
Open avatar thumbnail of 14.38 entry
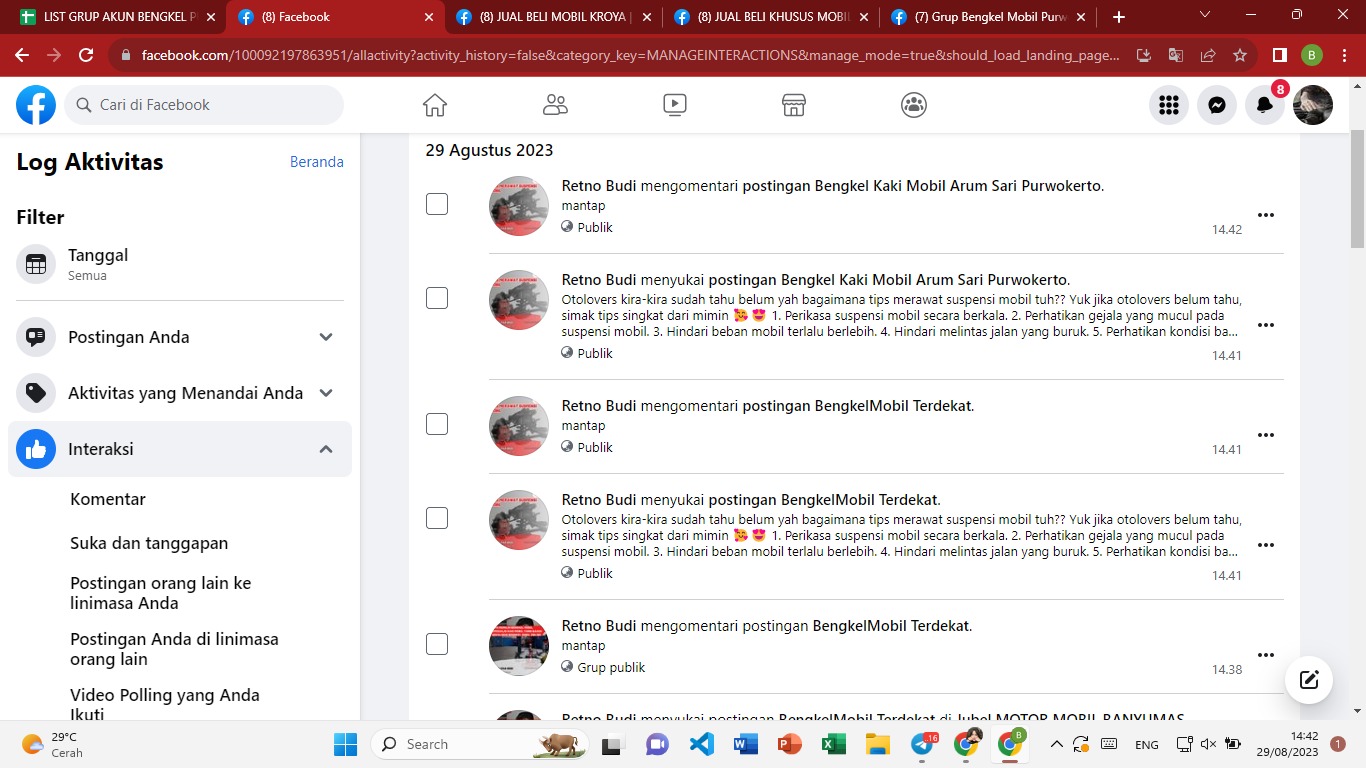coord(519,646)
